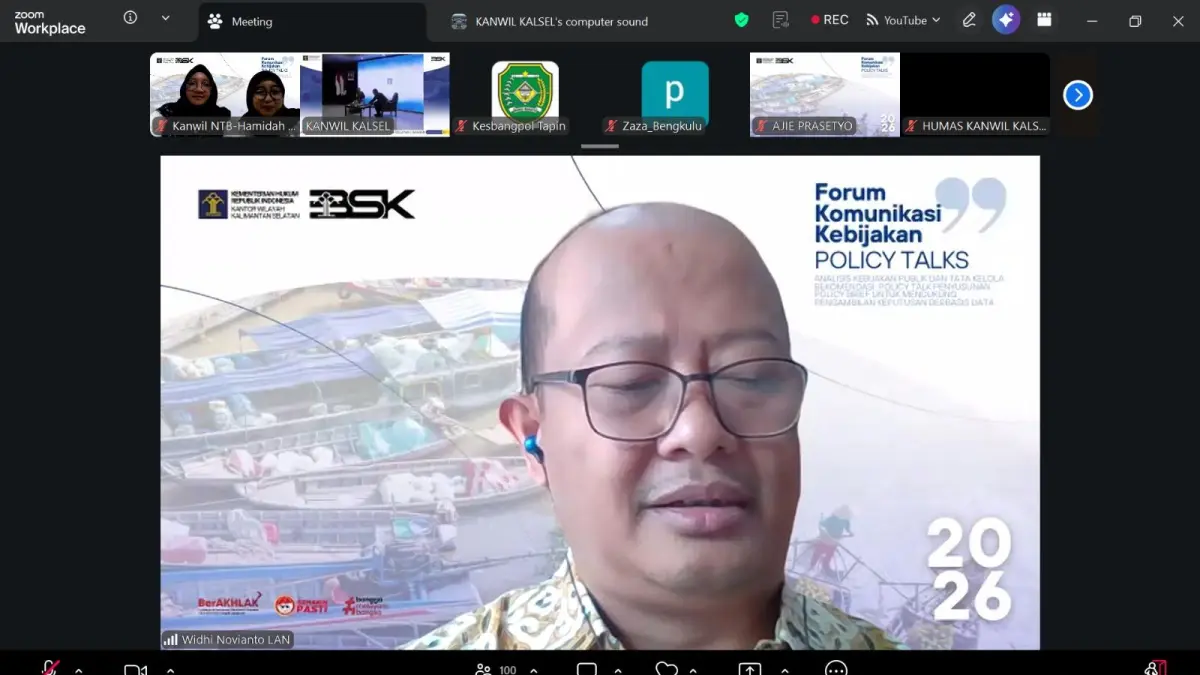Select the HUMAS KANWIL KALS participant thumbnail
Viewport: 1200px width, 675px height.
pos(975,94)
